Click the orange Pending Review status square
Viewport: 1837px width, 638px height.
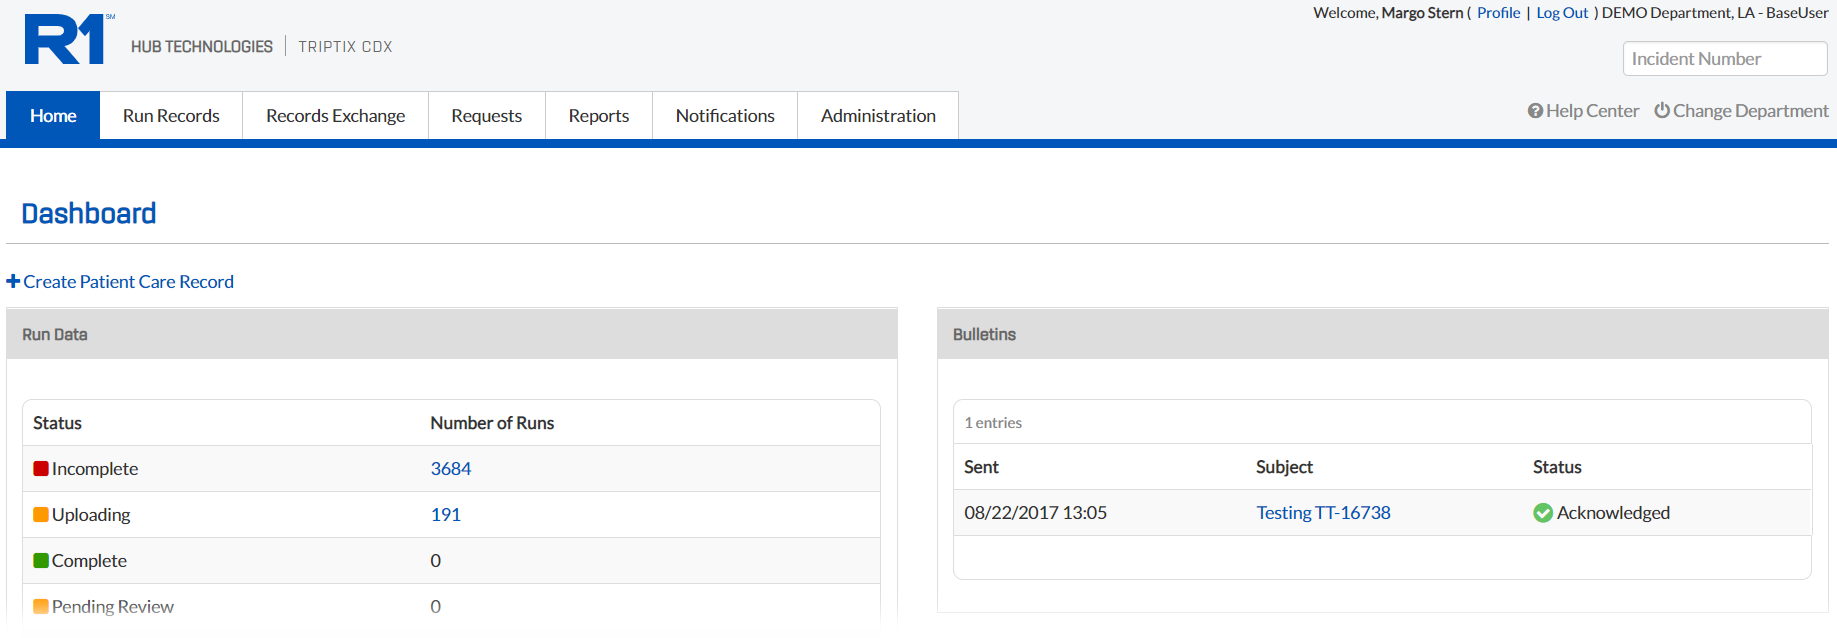(x=41, y=607)
